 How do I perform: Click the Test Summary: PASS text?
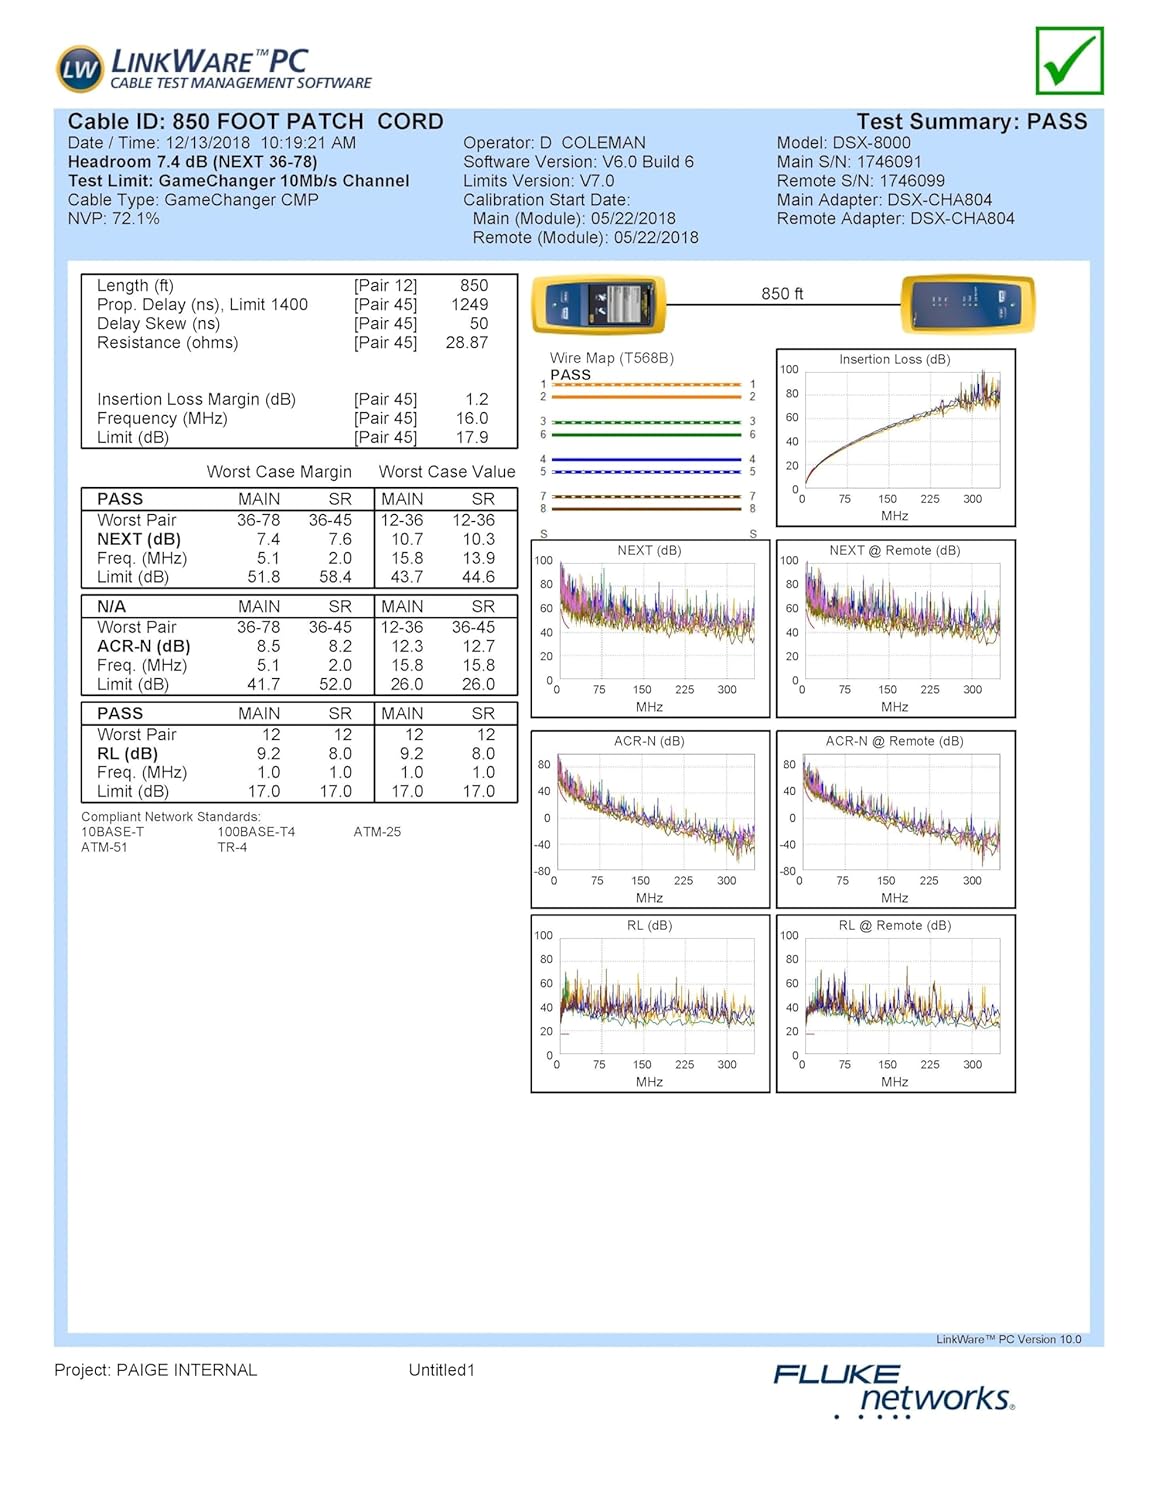click(971, 122)
